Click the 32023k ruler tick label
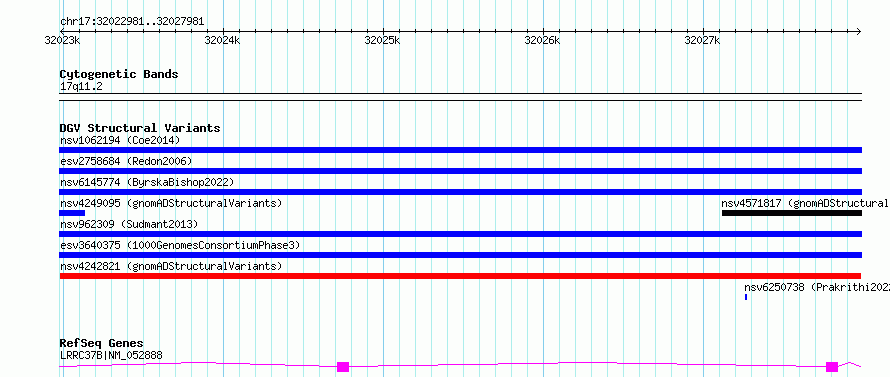Screen dimensions: 890x377 63,40
